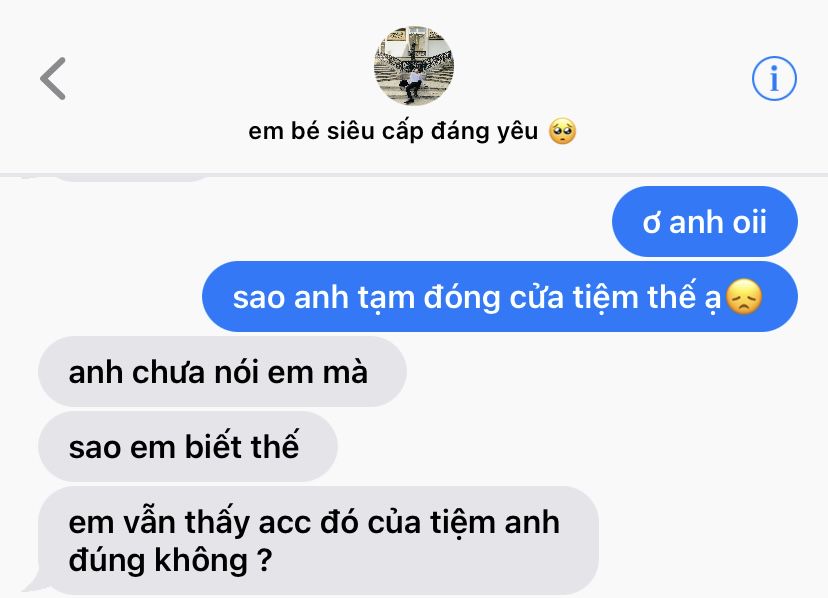Click the "đúng không ?" line of last message
828x598 pixels.
click(170, 560)
